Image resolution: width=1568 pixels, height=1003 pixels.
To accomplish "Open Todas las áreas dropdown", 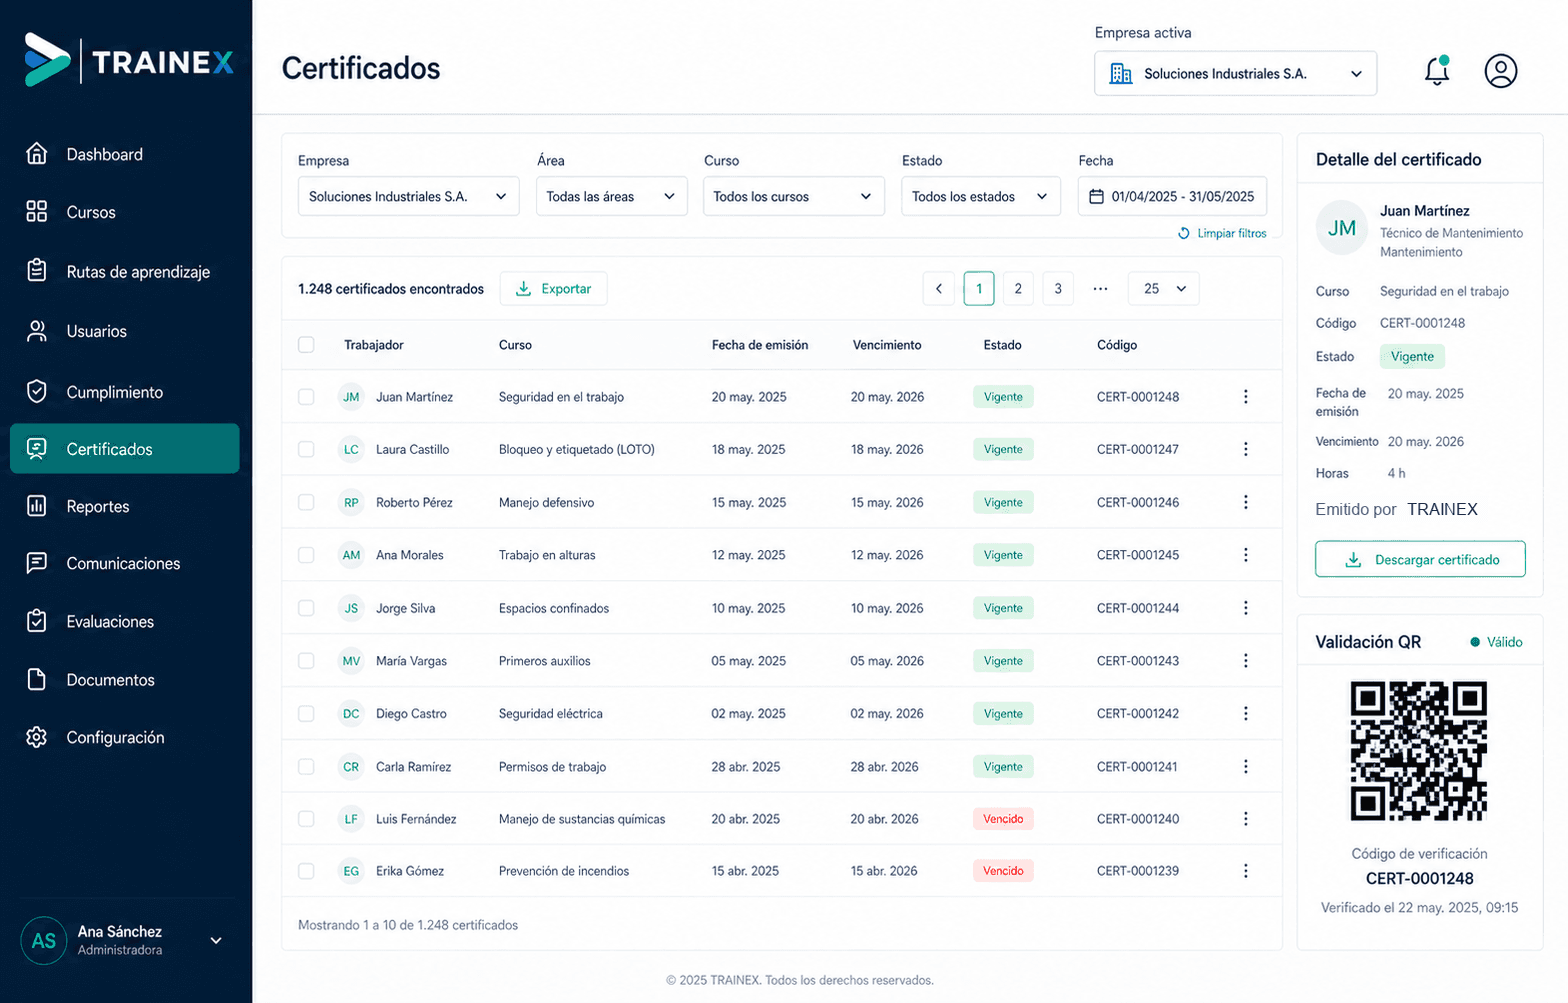I will coord(612,196).
